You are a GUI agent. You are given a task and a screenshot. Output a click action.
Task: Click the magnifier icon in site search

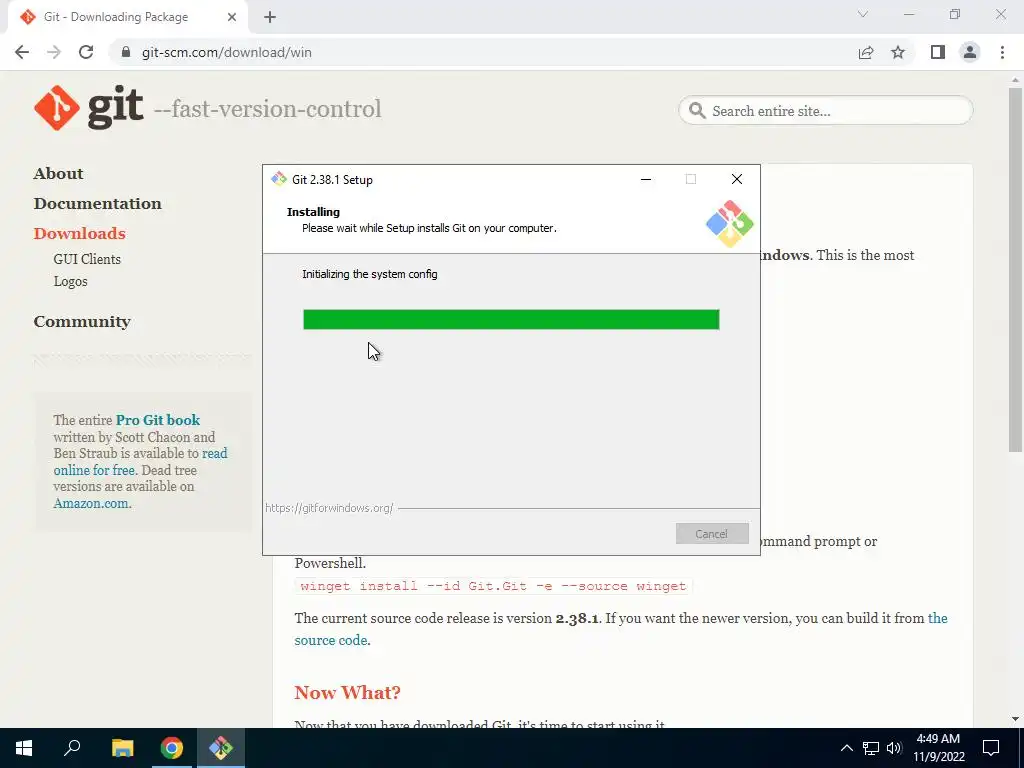point(697,111)
